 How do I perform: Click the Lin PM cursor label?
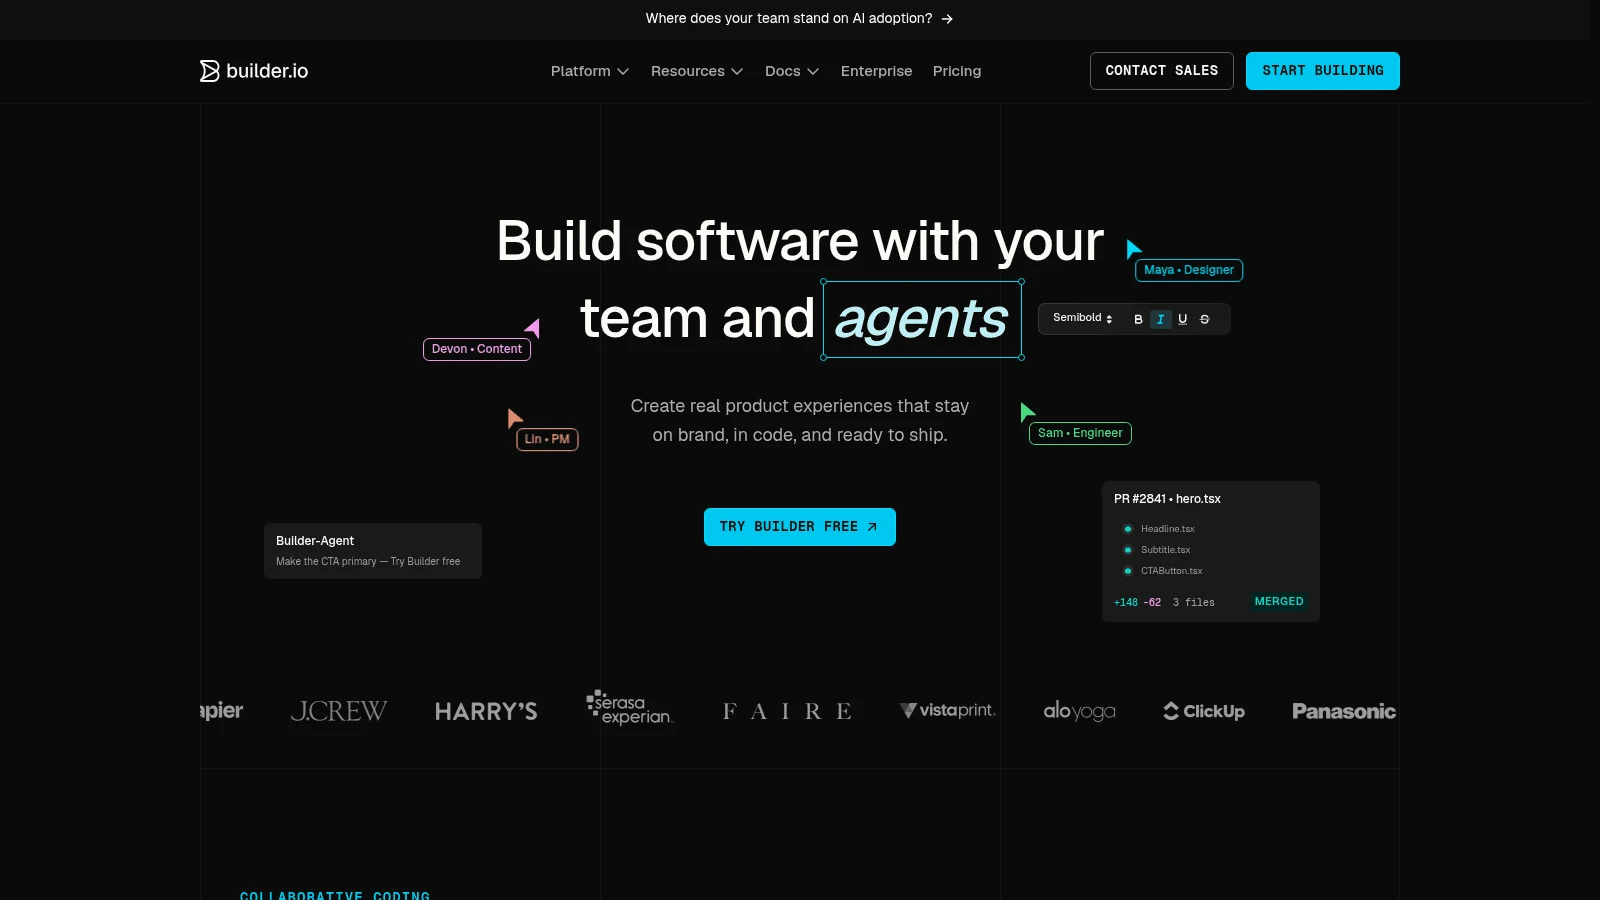pos(547,439)
